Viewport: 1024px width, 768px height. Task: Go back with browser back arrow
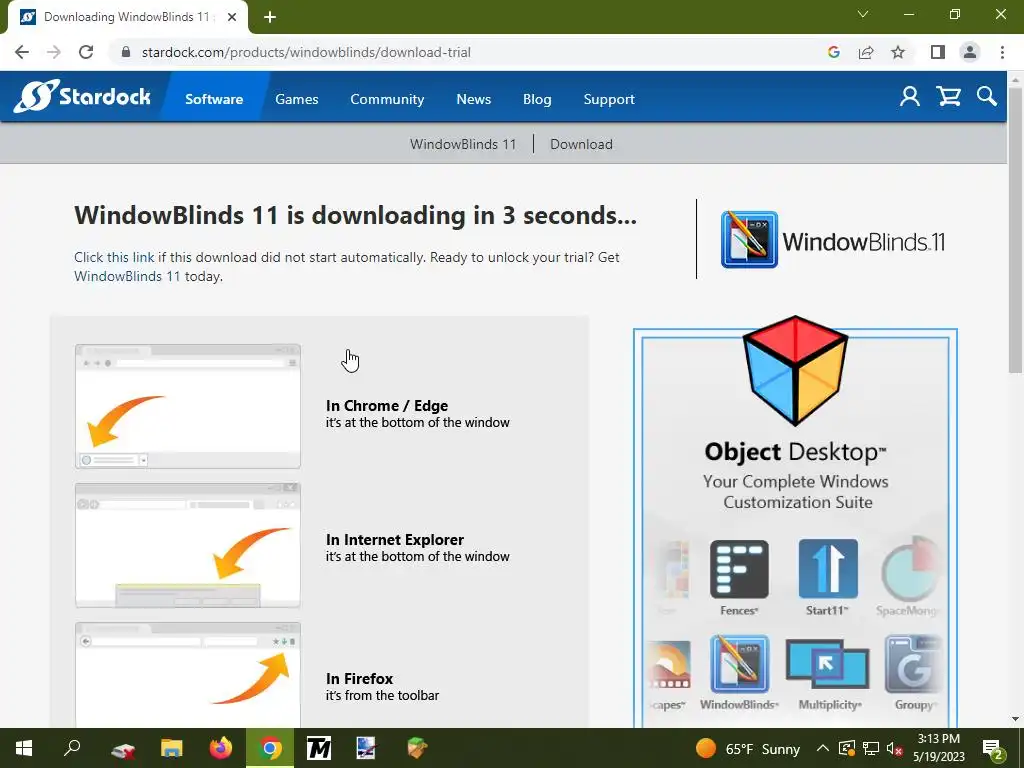(x=22, y=52)
